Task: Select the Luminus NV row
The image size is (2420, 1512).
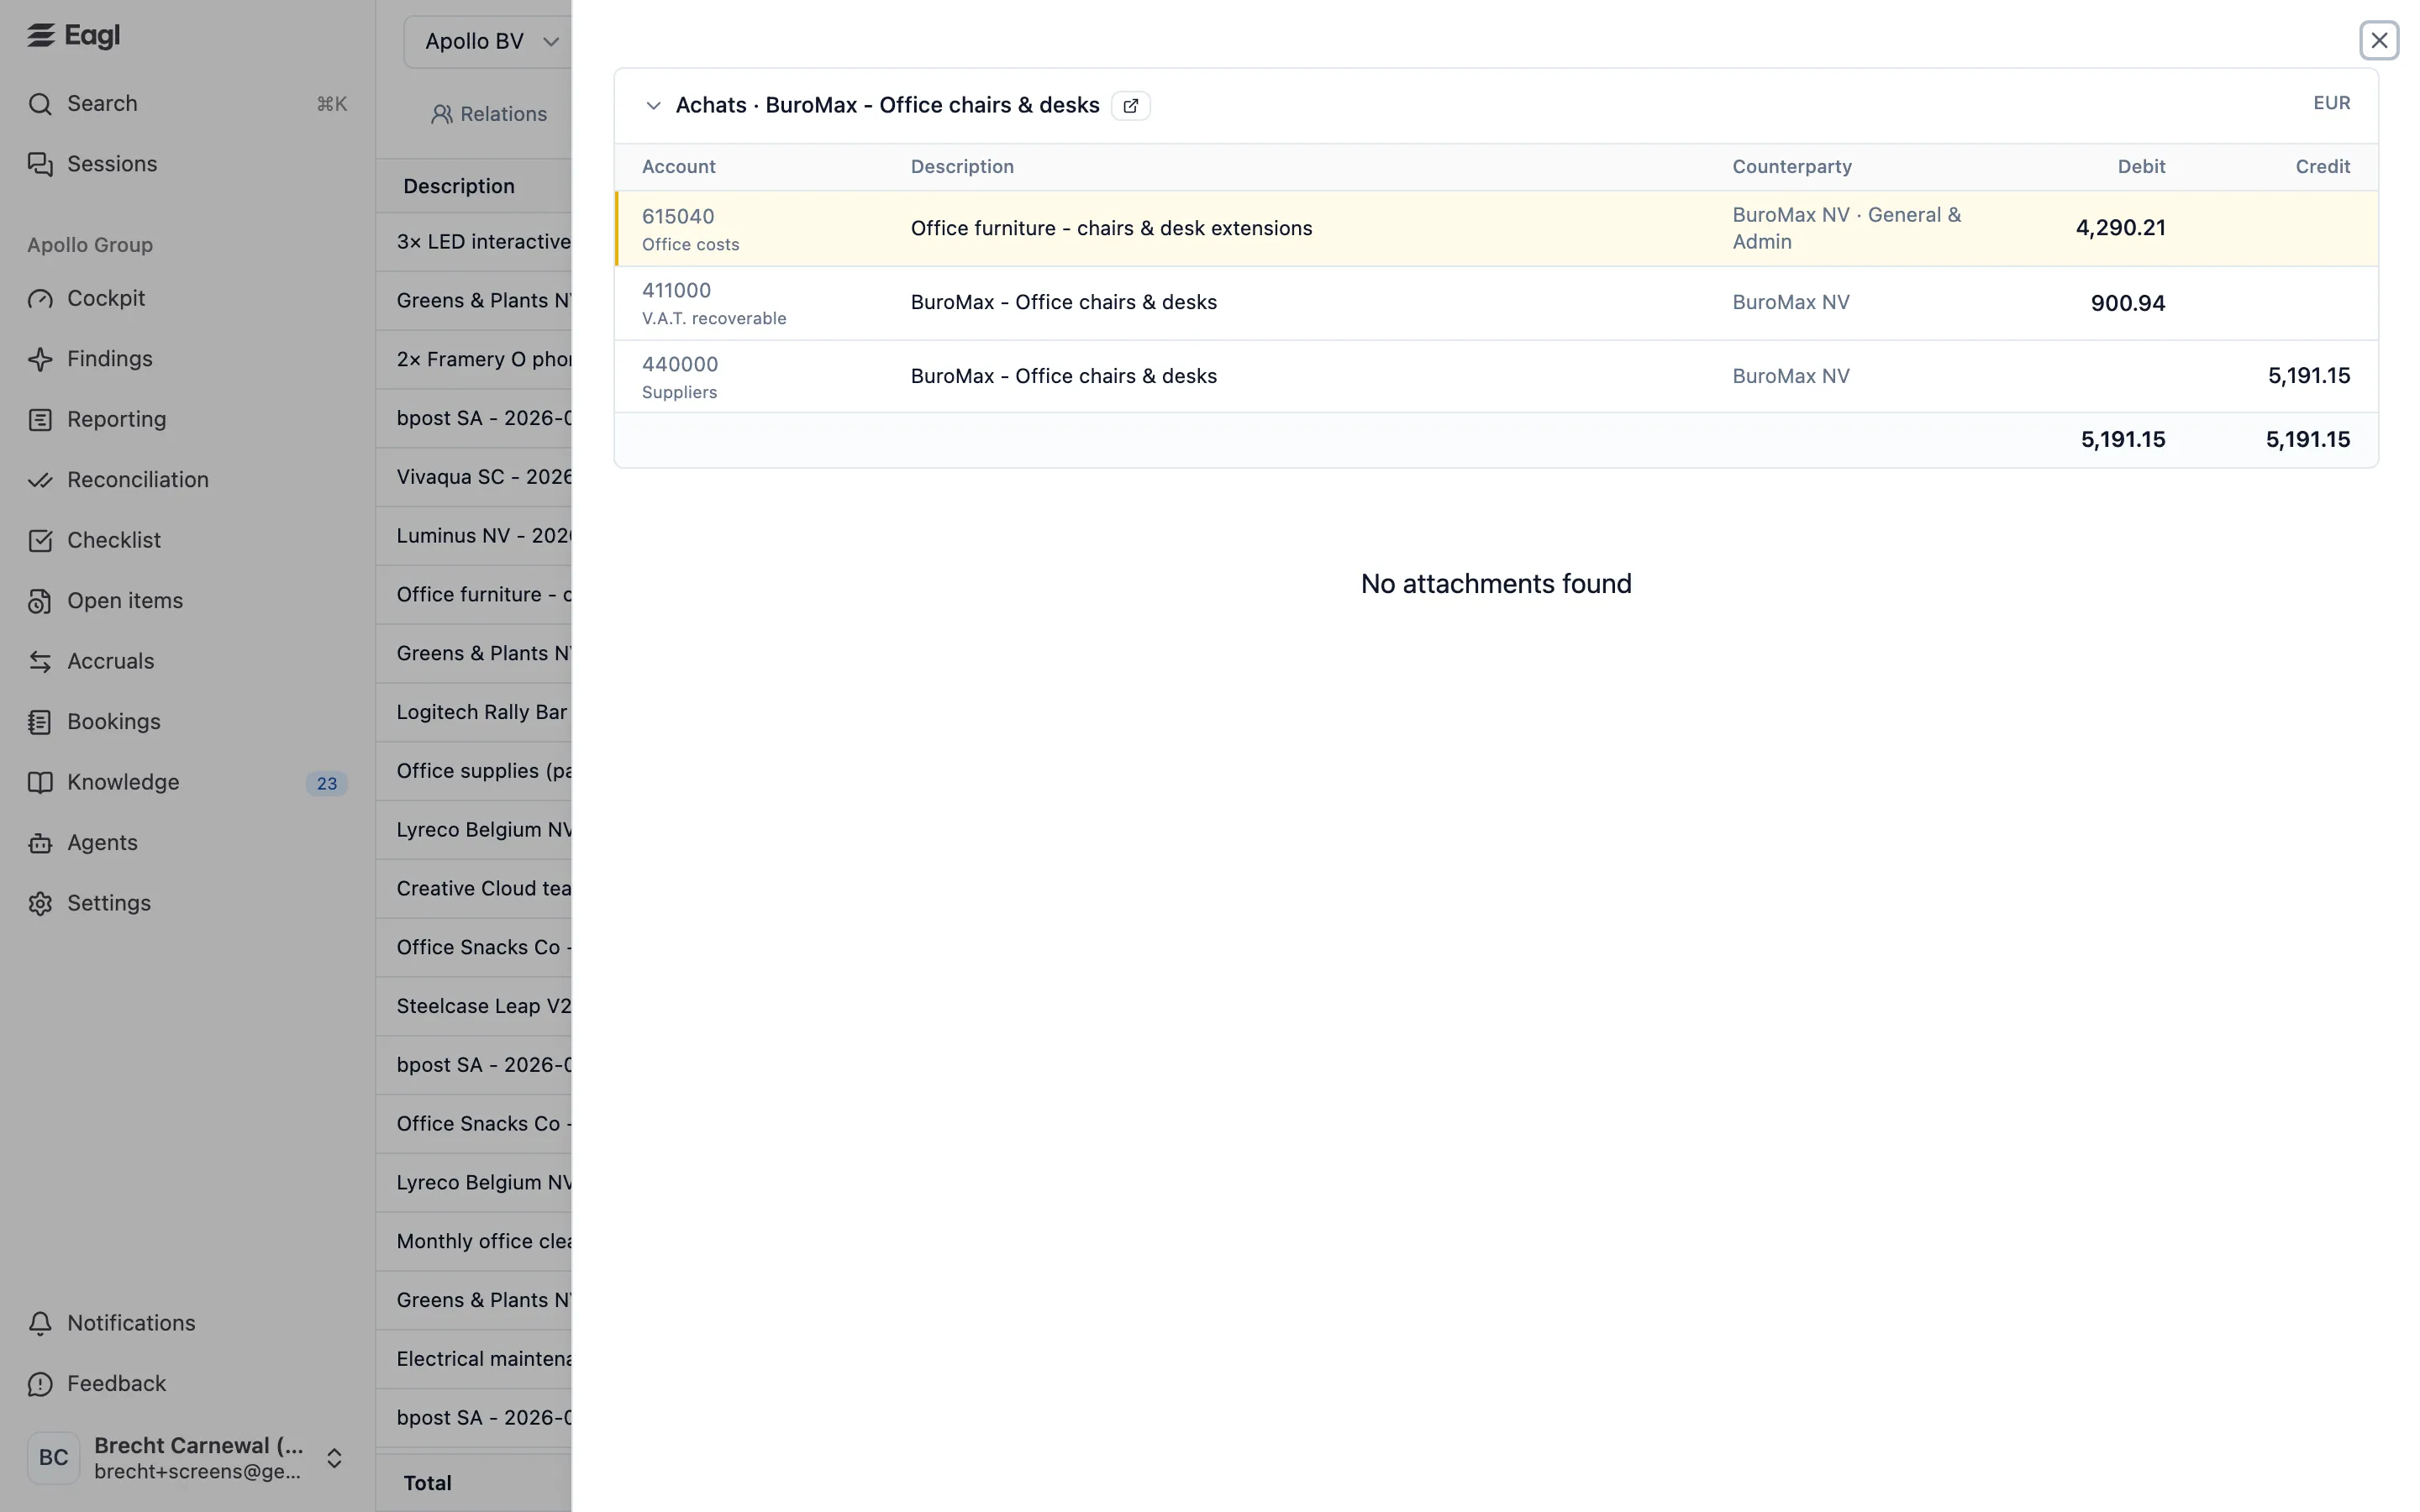Action: tap(474, 536)
